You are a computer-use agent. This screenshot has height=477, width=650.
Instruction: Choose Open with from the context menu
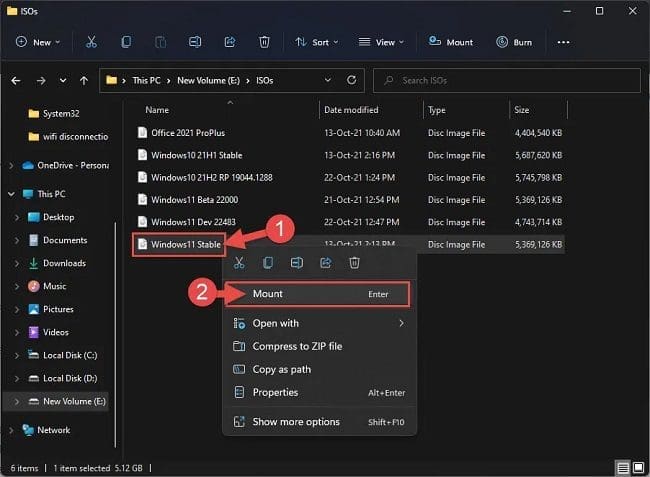(319, 323)
